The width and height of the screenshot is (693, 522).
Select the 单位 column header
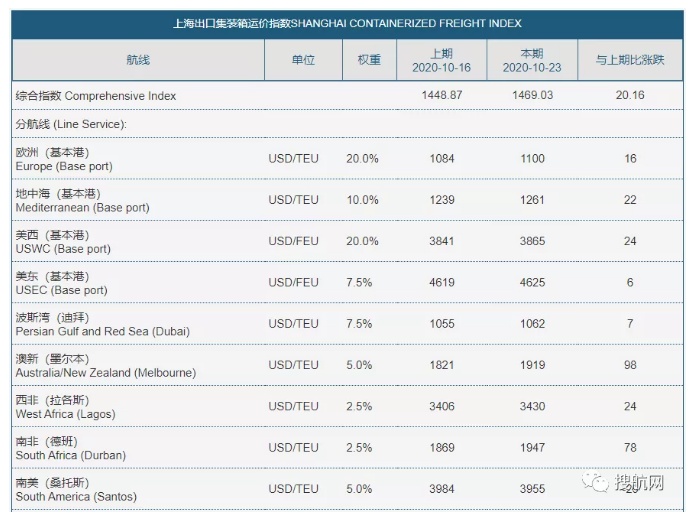click(303, 60)
